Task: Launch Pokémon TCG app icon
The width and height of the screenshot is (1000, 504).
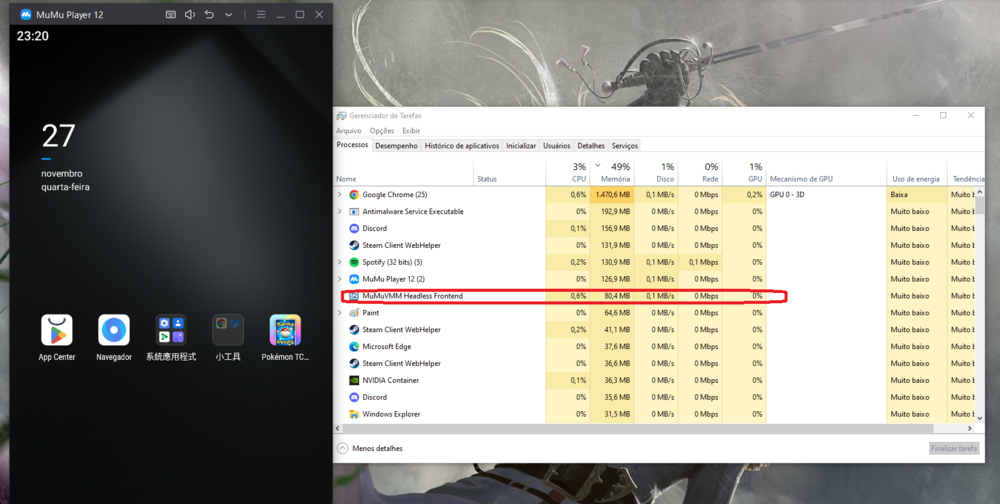Action: (285, 330)
